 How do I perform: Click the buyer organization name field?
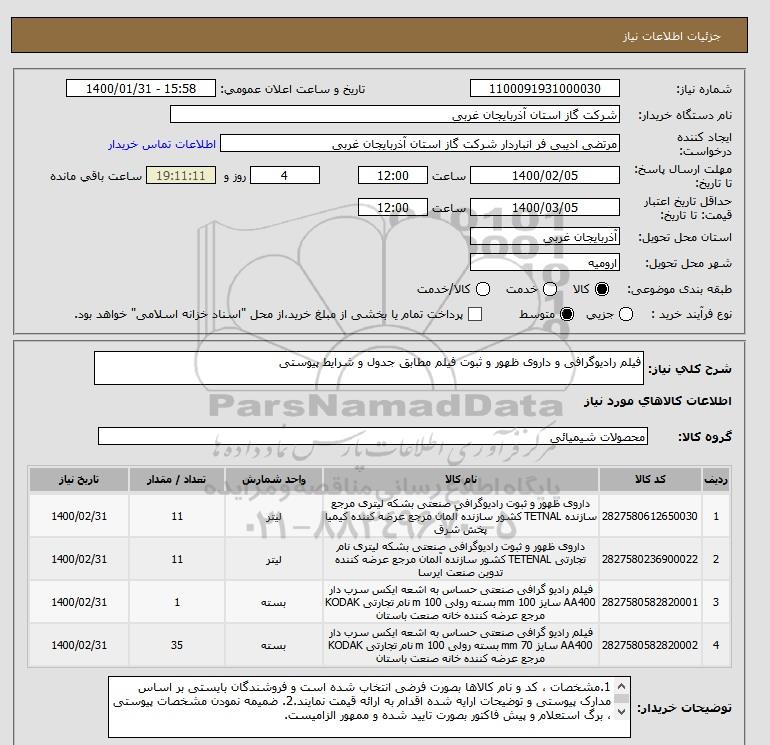click(x=394, y=114)
